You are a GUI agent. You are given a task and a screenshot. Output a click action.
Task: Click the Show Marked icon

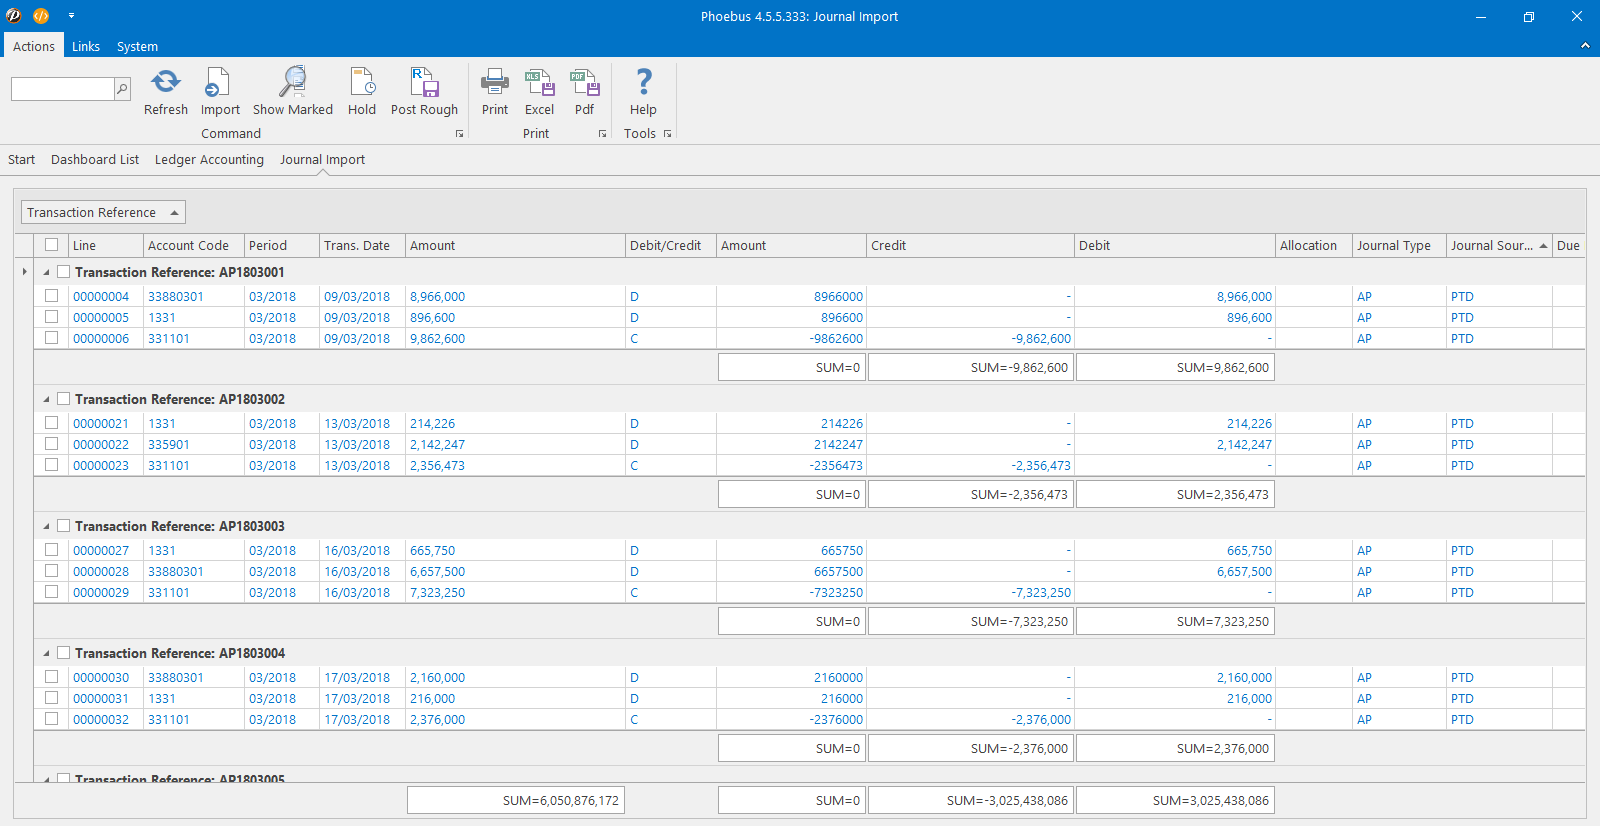click(x=292, y=82)
